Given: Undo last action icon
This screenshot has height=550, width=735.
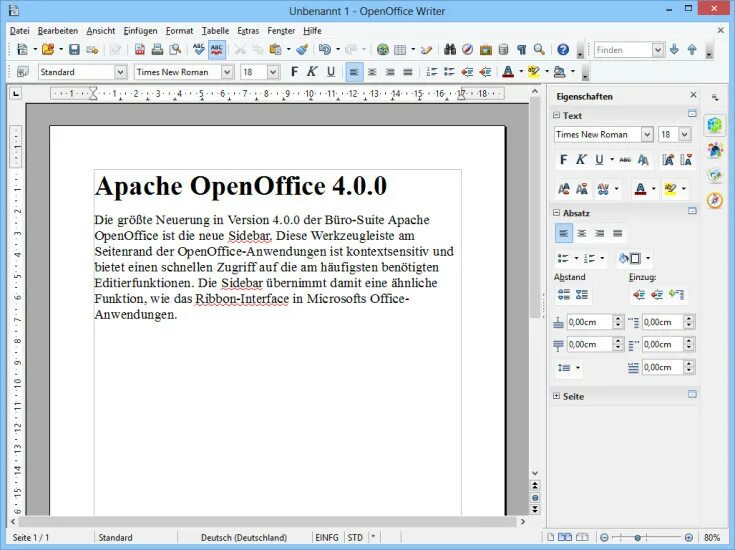Looking at the screenshot, I should click(x=324, y=49).
